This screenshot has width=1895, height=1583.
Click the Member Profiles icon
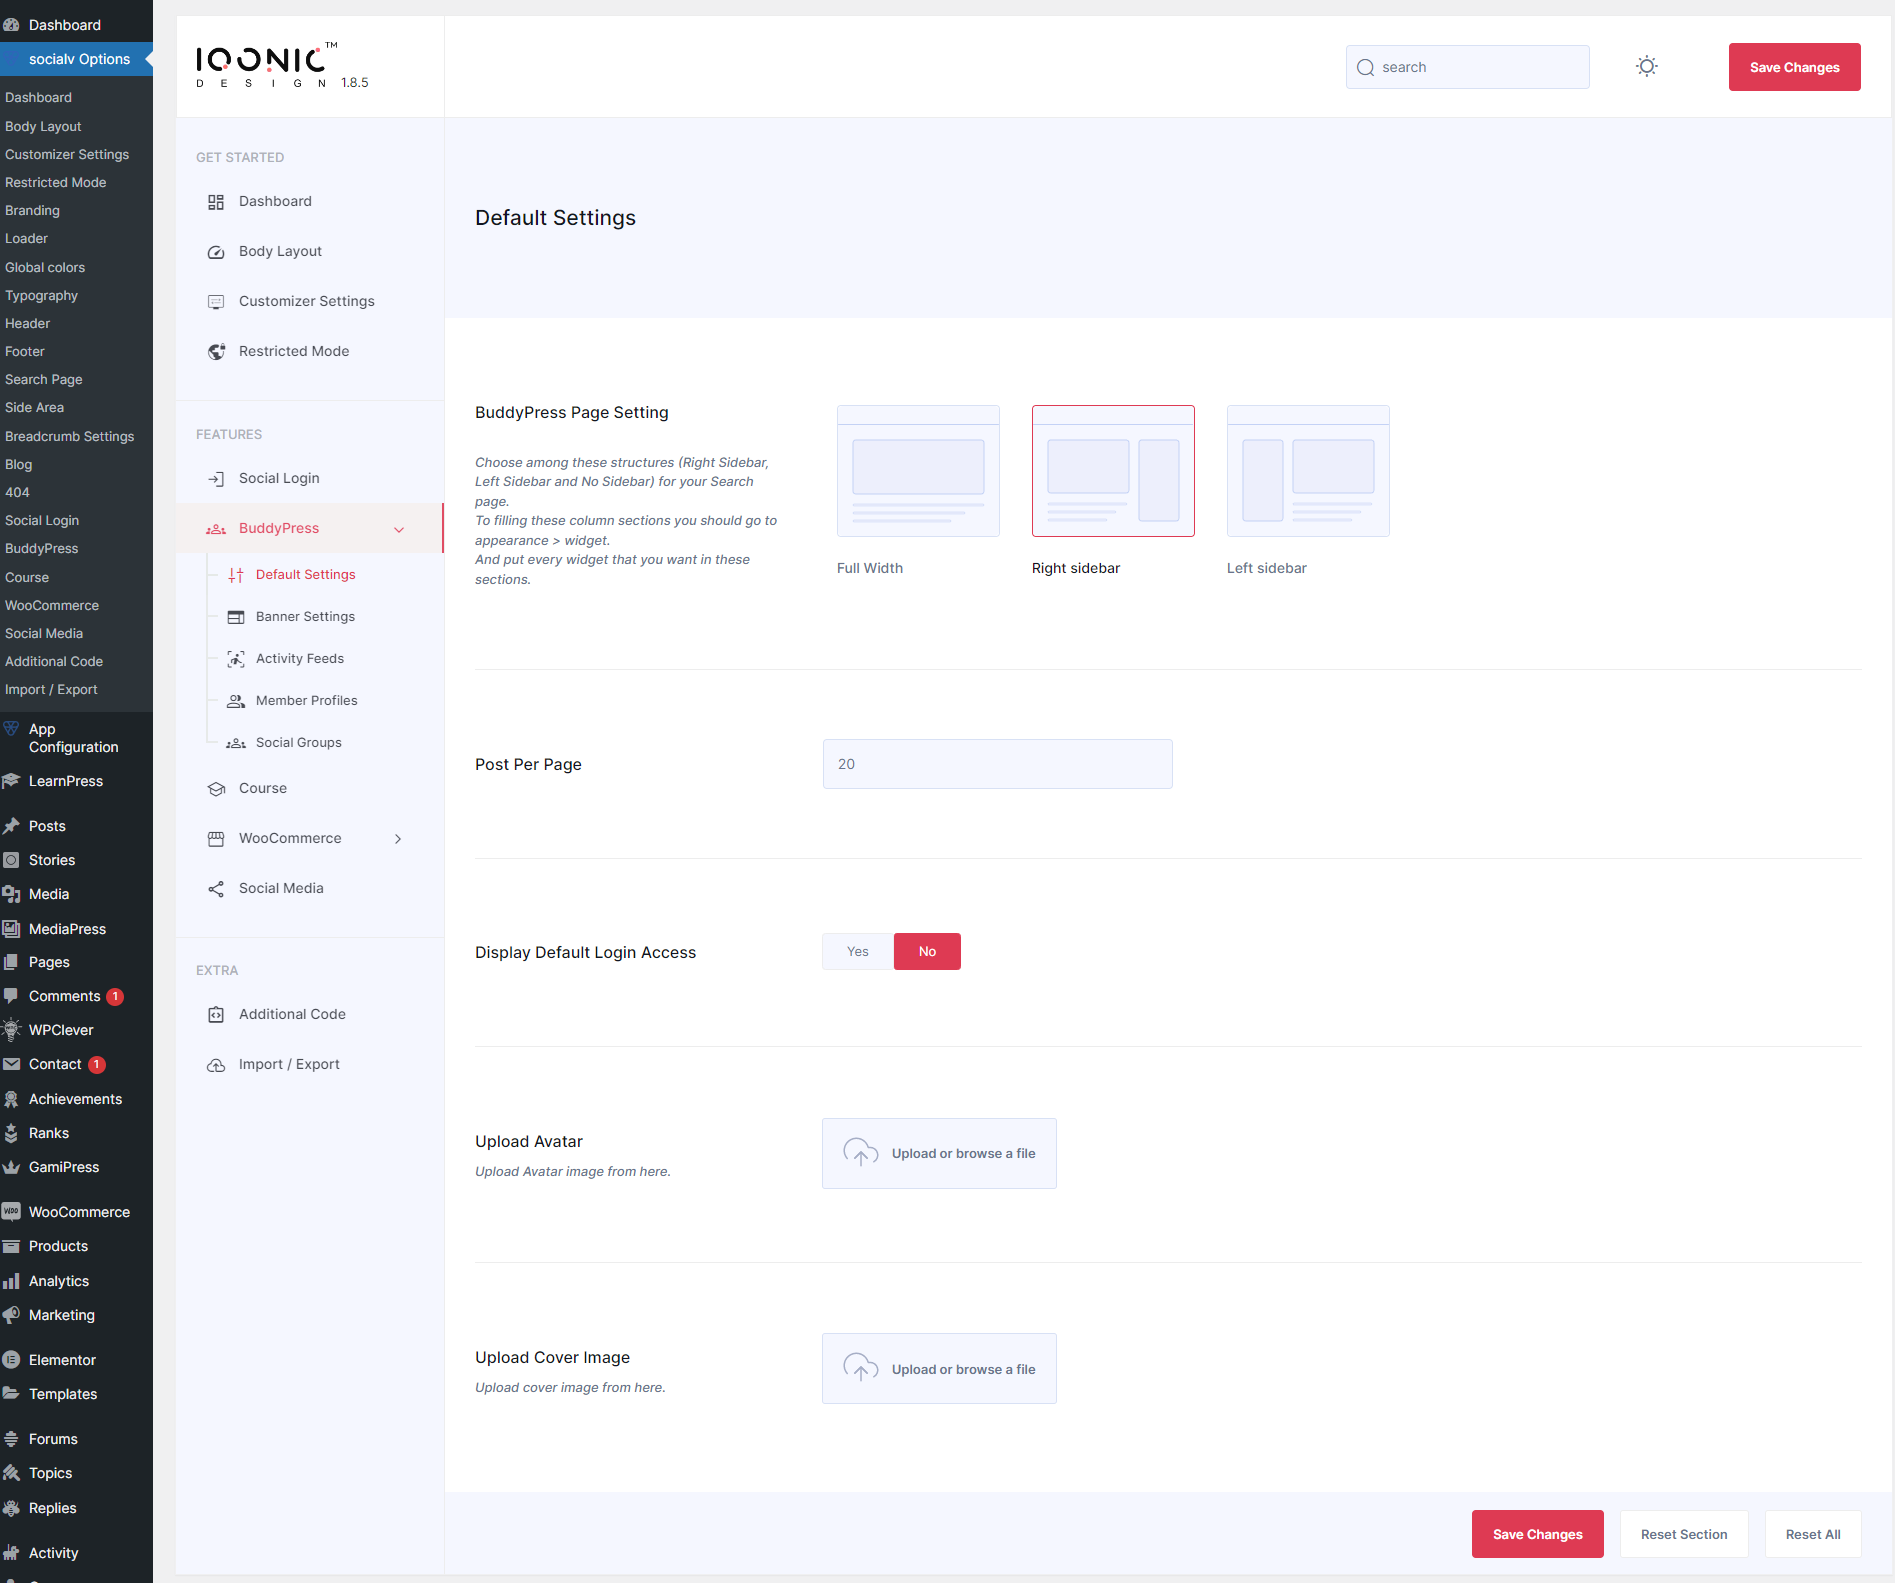click(236, 701)
